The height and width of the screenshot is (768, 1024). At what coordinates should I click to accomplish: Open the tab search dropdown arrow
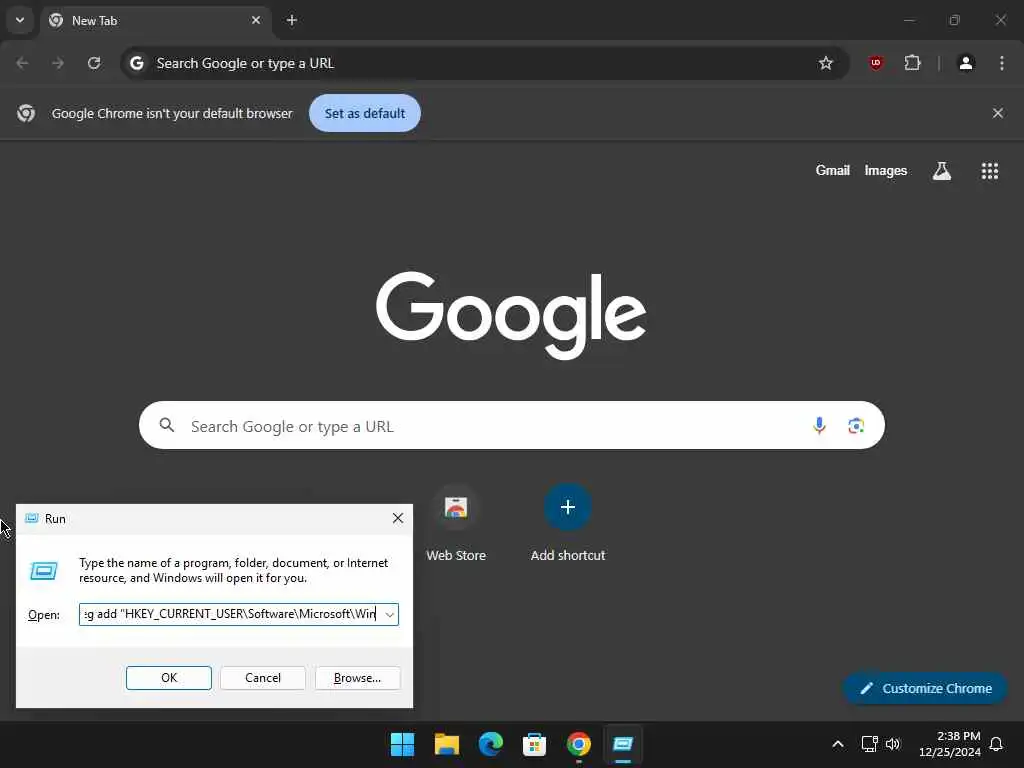click(x=20, y=20)
